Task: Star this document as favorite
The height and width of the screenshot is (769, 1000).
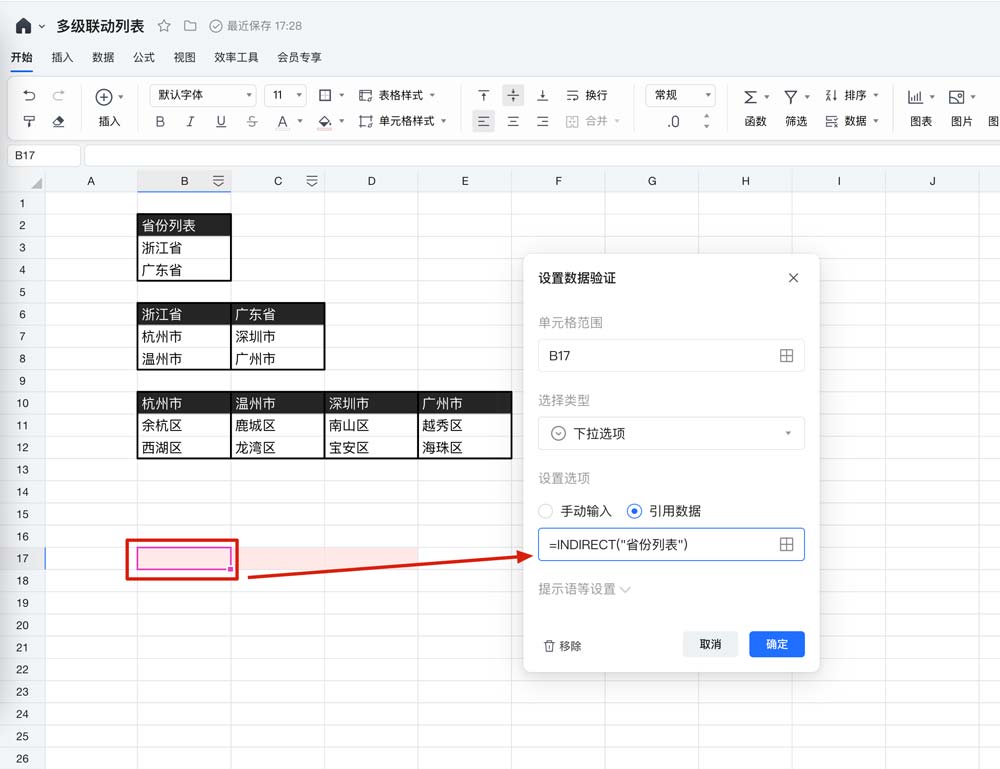Action: (164, 26)
